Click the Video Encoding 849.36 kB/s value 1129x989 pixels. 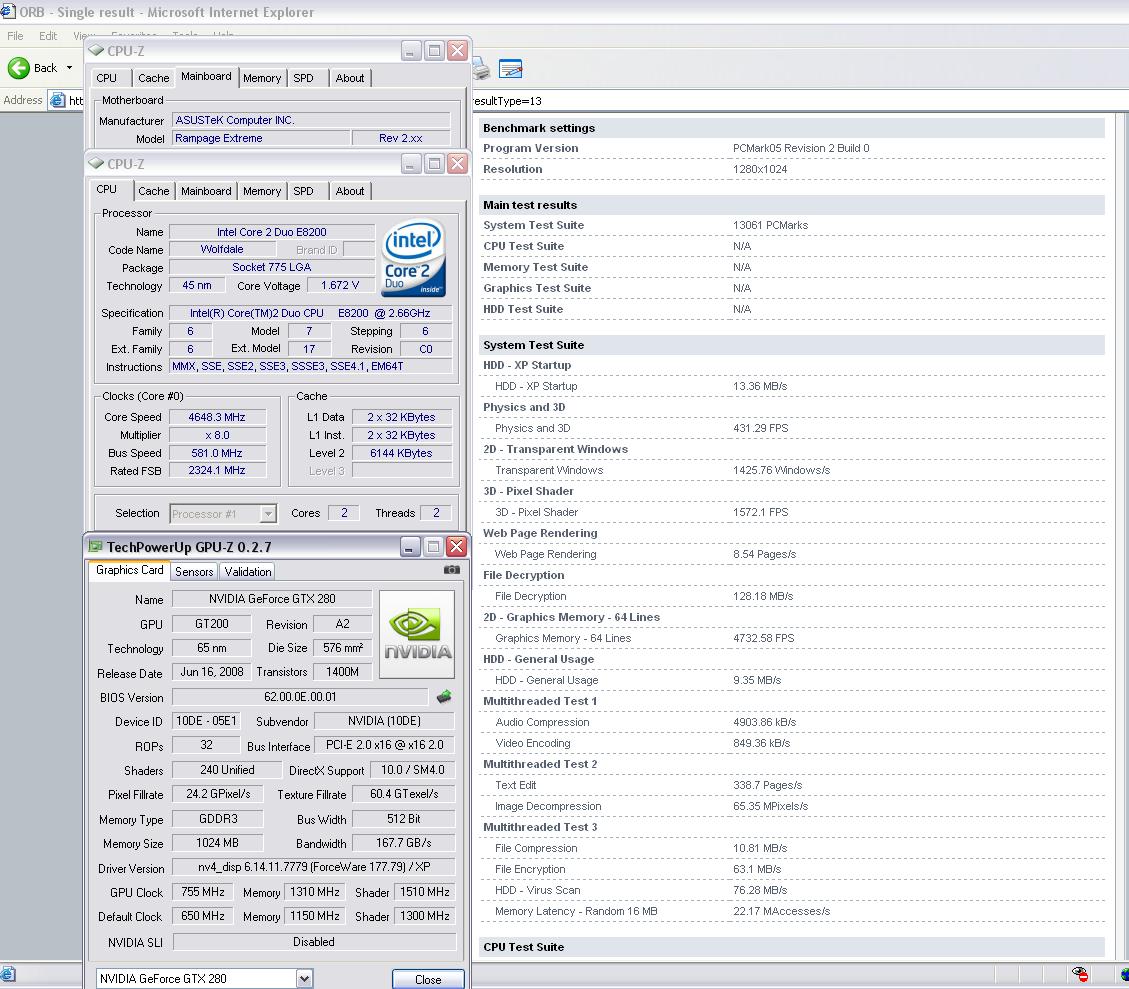coord(761,743)
